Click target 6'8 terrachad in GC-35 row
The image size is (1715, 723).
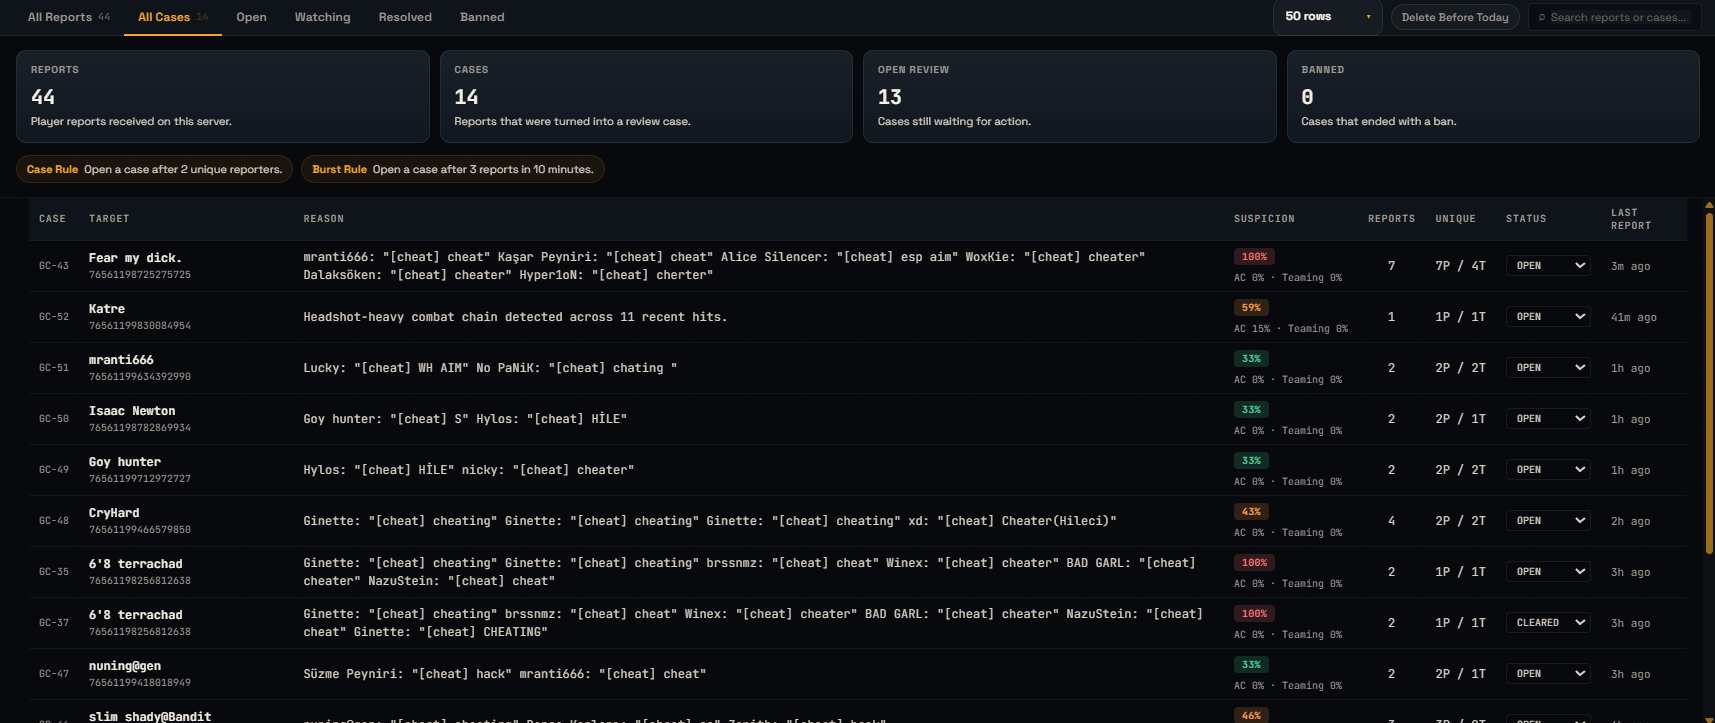pyautogui.click(x=136, y=564)
